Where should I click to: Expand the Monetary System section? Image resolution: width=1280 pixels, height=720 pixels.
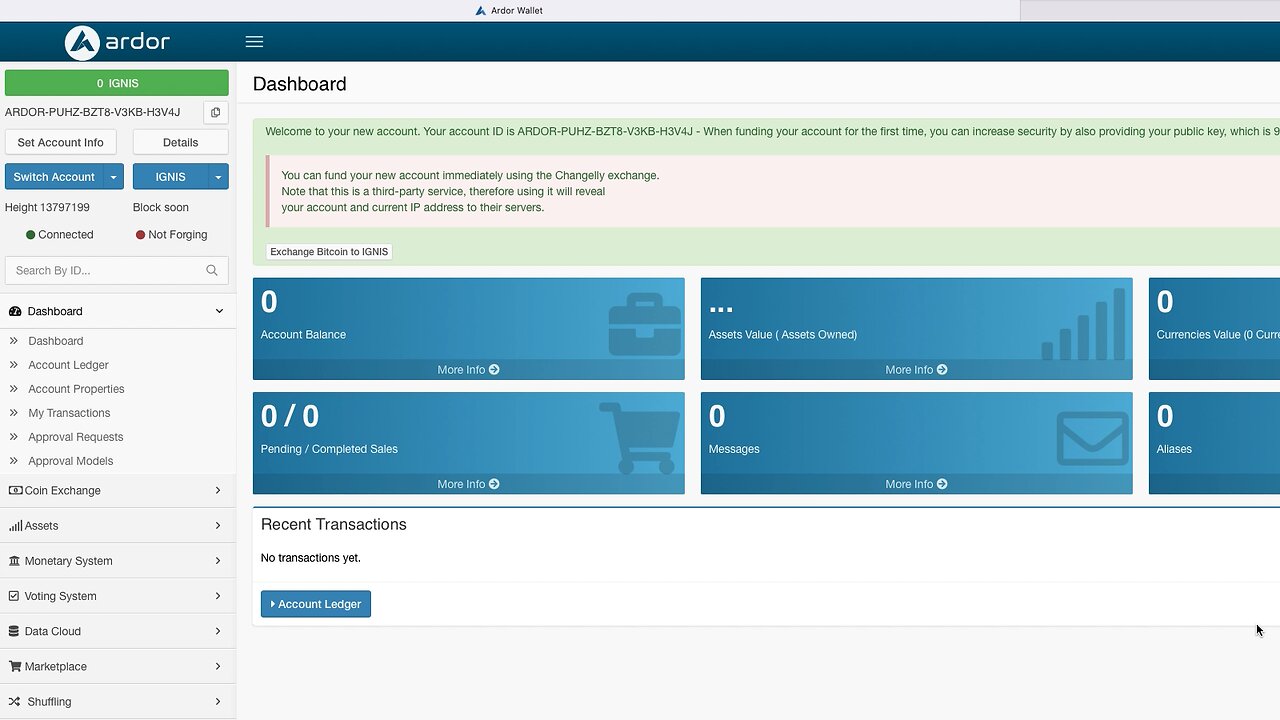click(218, 561)
